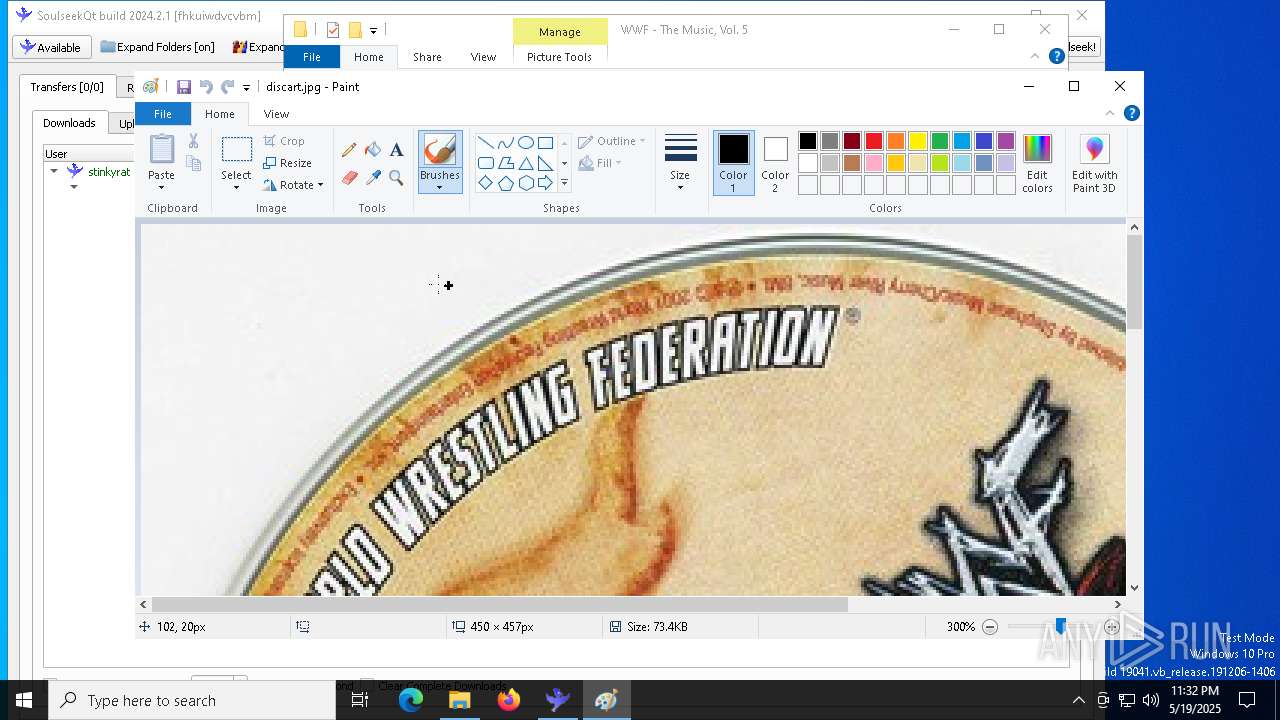Screen dimensions: 1280x720
Task: Click the rectangular Select tool icon
Action: tap(236, 150)
